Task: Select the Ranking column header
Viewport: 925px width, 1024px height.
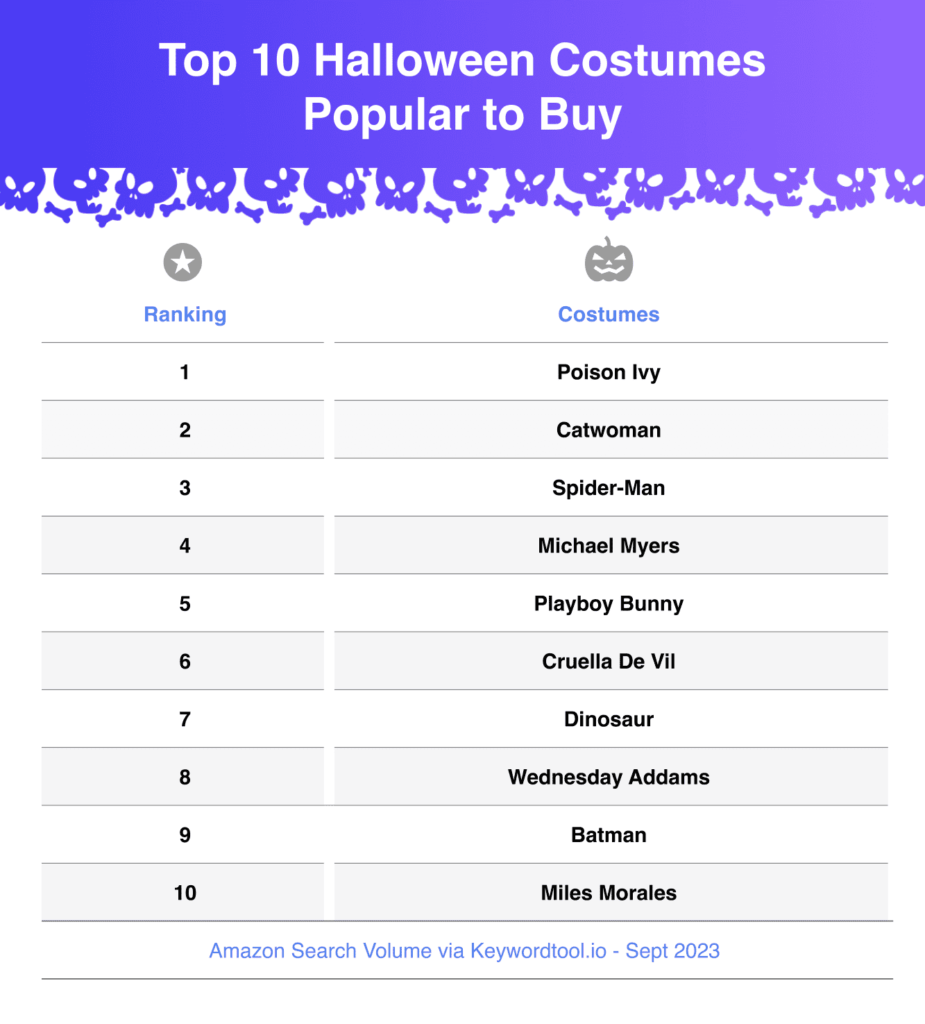Action: click(x=185, y=314)
